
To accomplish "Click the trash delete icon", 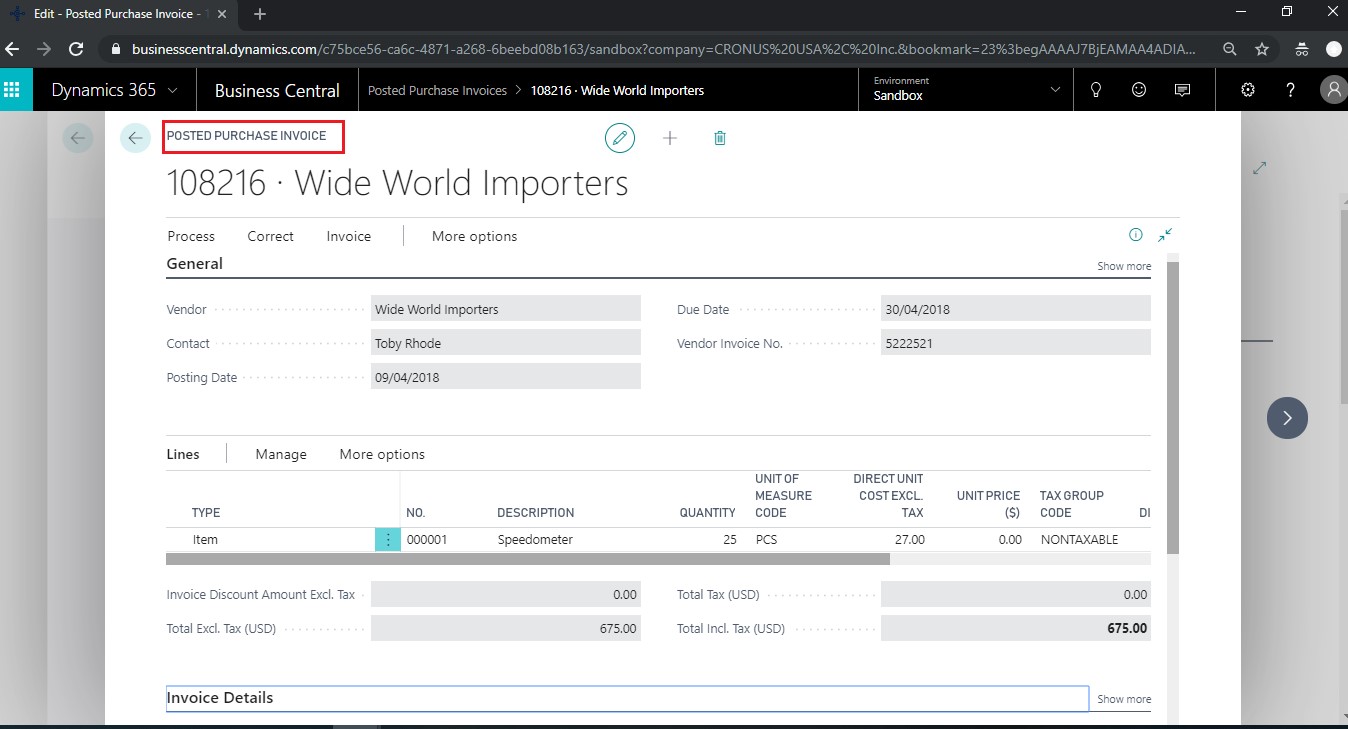I will pos(719,138).
